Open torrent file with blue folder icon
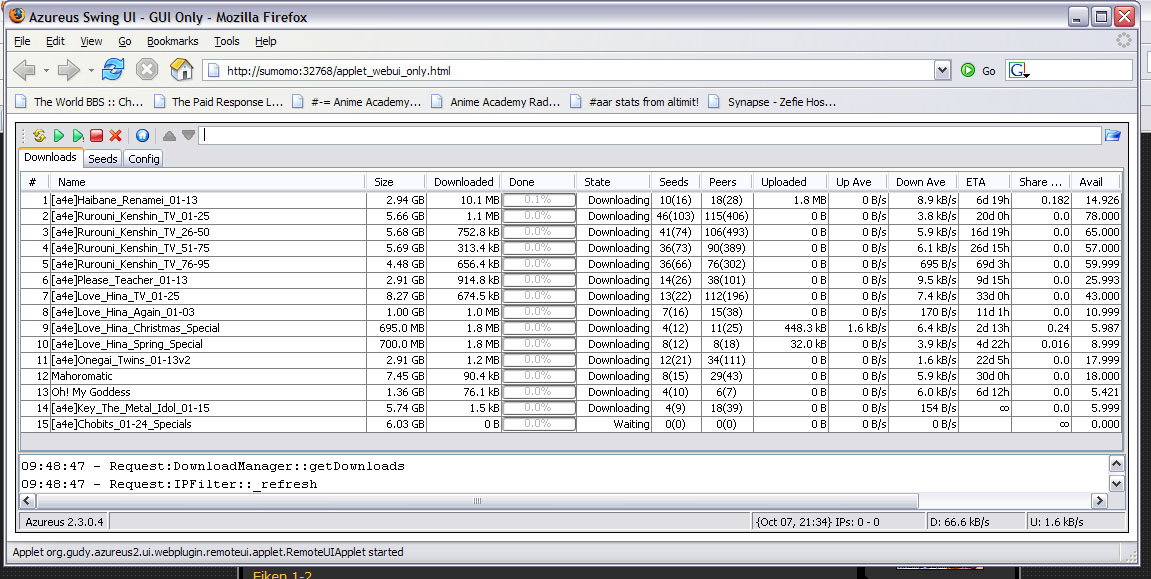This screenshot has width=1151, height=579. click(x=1112, y=135)
